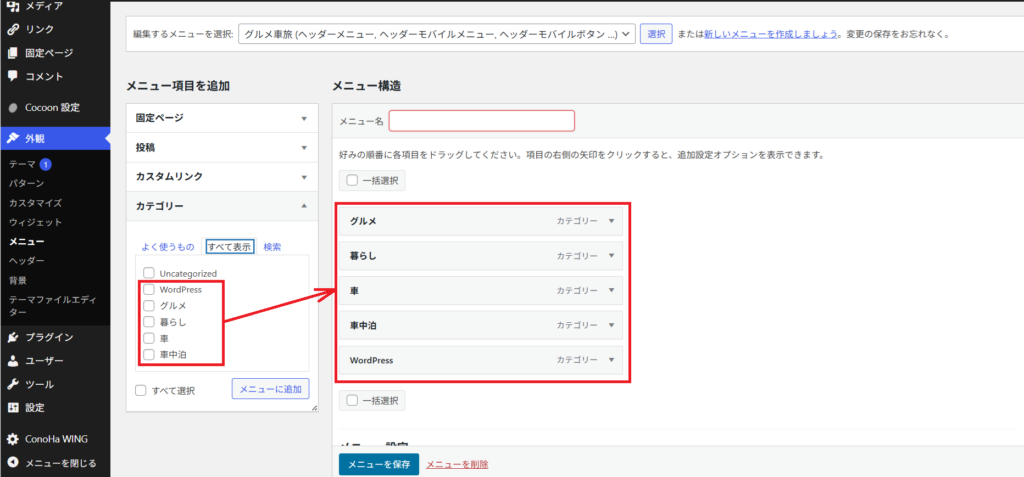
Task: Open the menu selection dropdown
Action: pyautogui.click(x=437, y=34)
